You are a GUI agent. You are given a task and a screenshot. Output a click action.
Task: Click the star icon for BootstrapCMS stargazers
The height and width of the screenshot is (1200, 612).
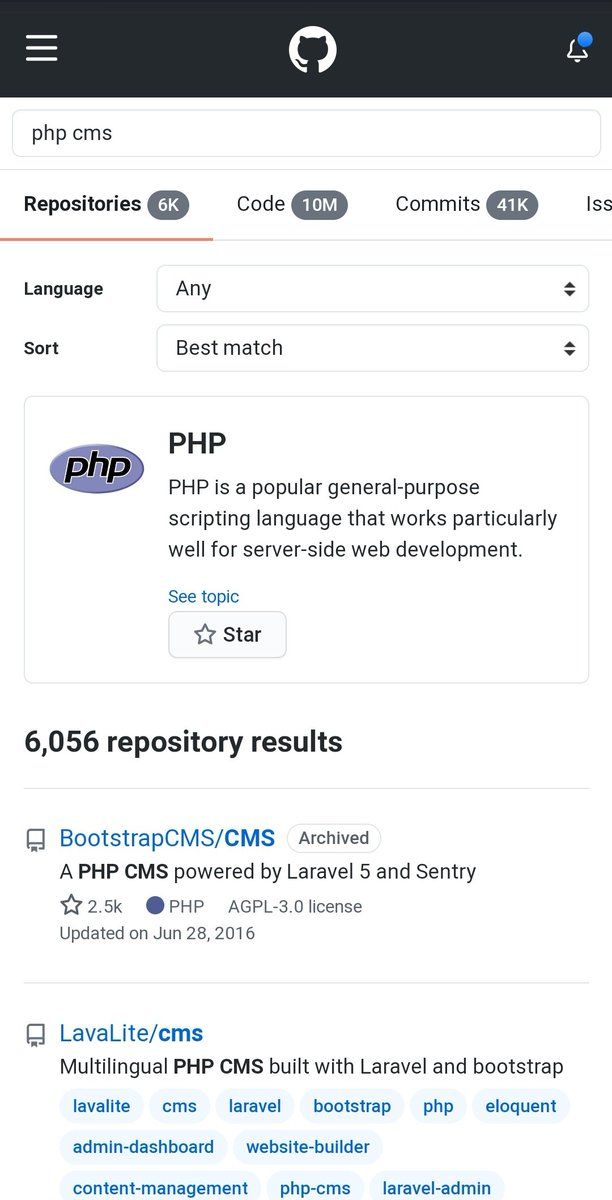pyautogui.click(x=71, y=906)
